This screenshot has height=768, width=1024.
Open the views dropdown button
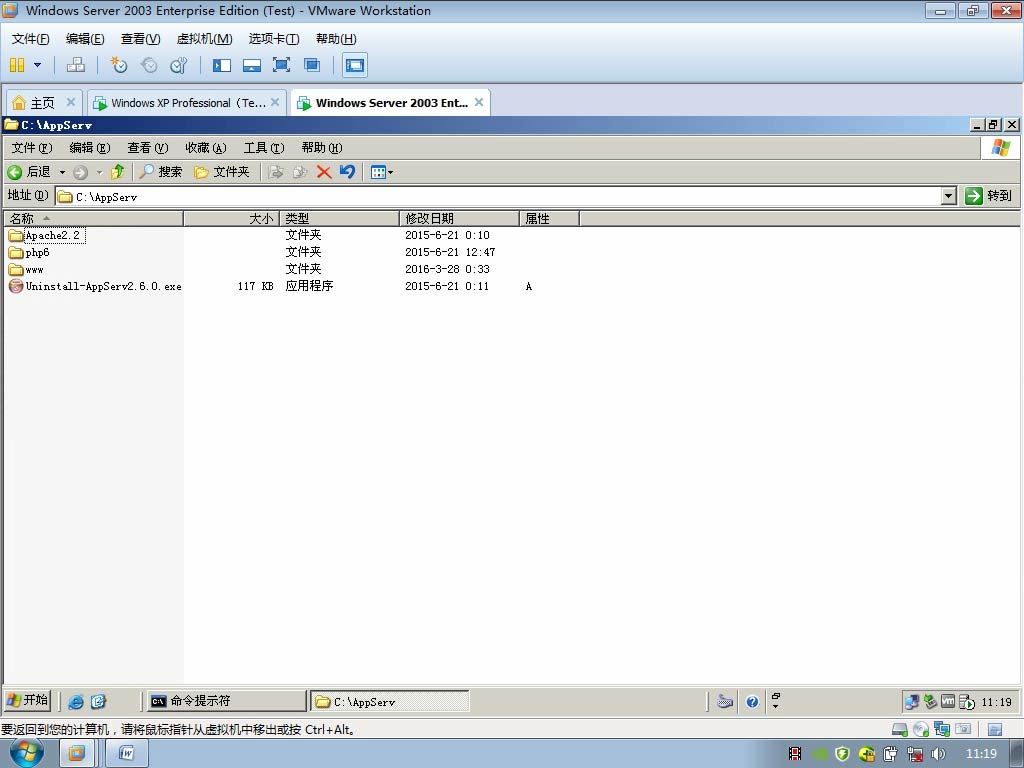click(381, 172)
